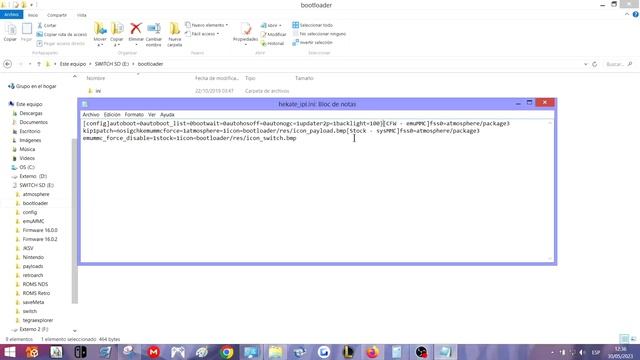The image size is (640, 360).
Task: Click Seleccionar todo in ribbon
Action: [312, 25]
